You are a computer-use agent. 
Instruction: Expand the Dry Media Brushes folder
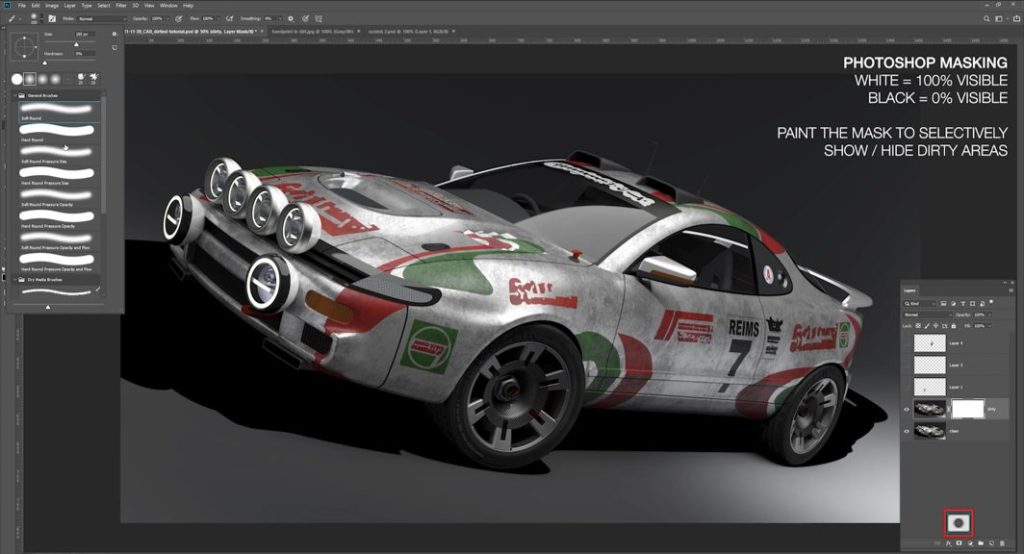pos(15,280)
